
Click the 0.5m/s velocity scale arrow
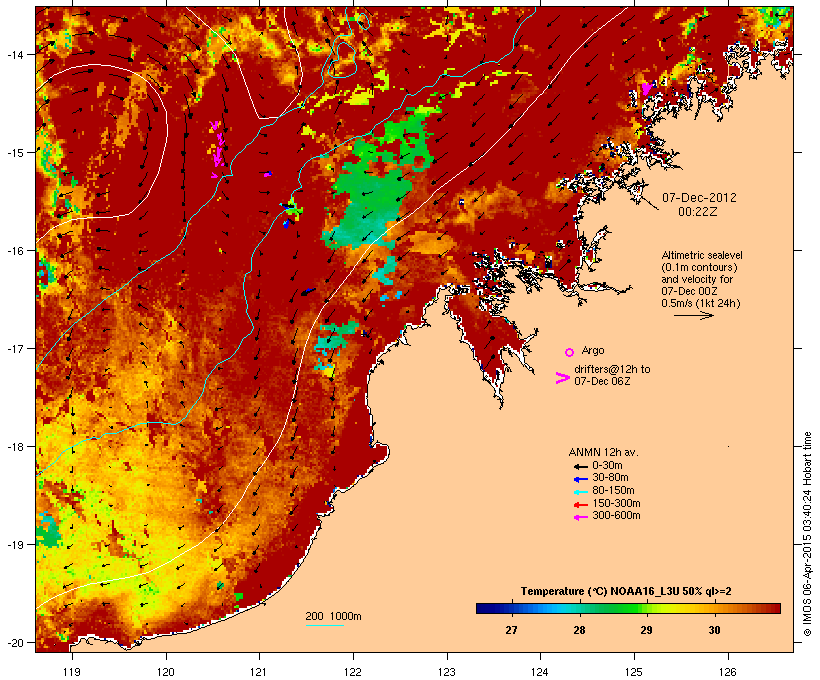pyautogui.click(x=693, y=315)
